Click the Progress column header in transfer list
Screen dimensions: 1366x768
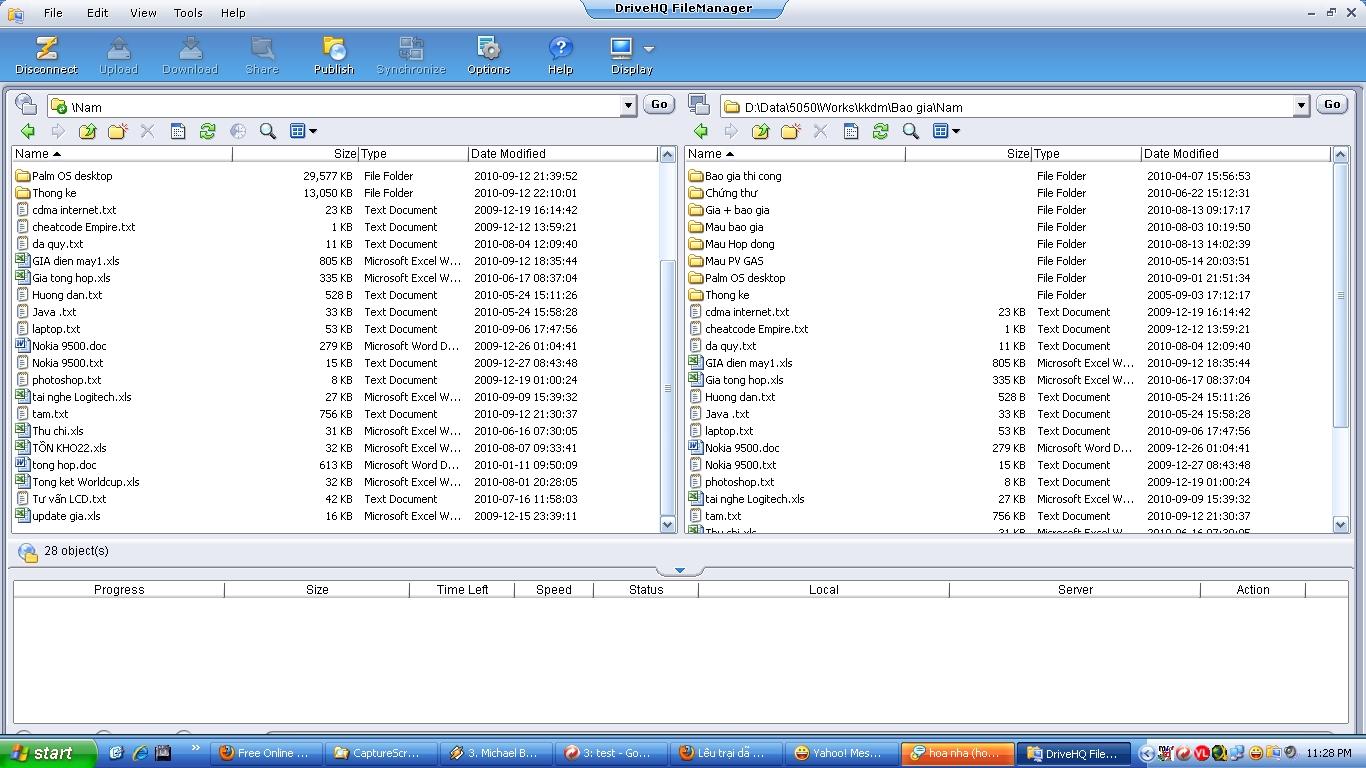[119, 590]
